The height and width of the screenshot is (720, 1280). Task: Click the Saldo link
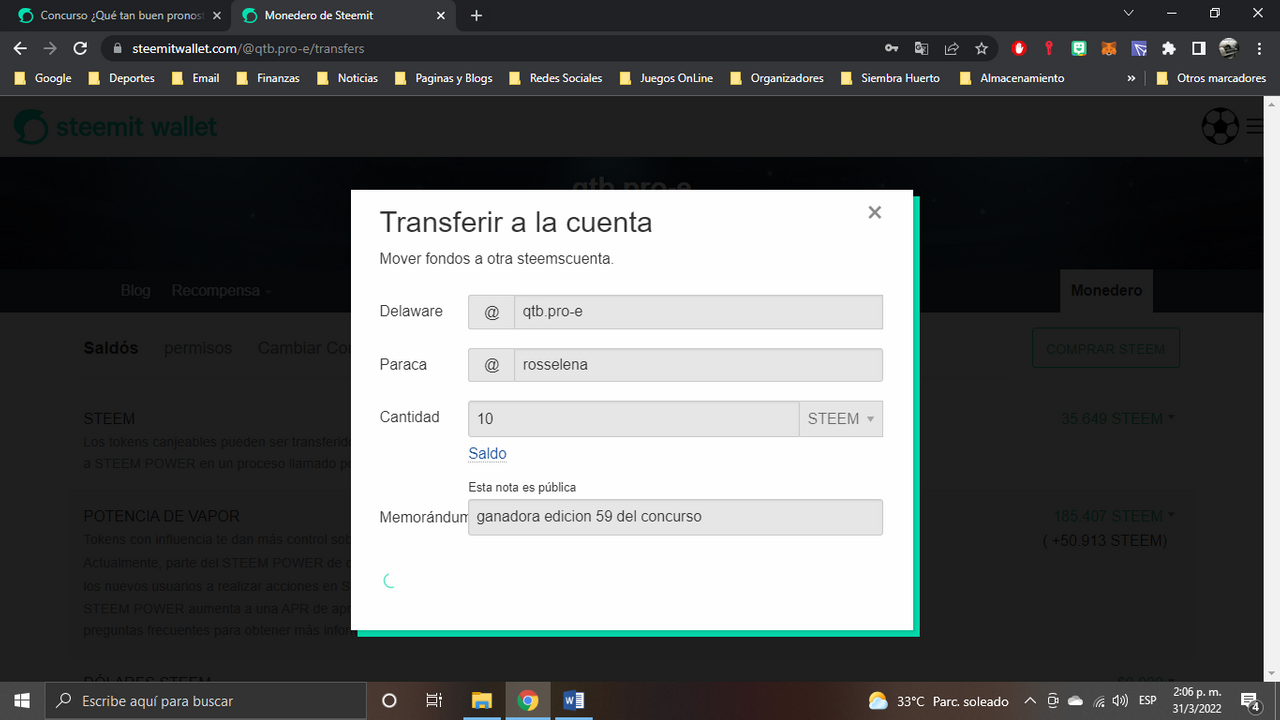[487, 453]
